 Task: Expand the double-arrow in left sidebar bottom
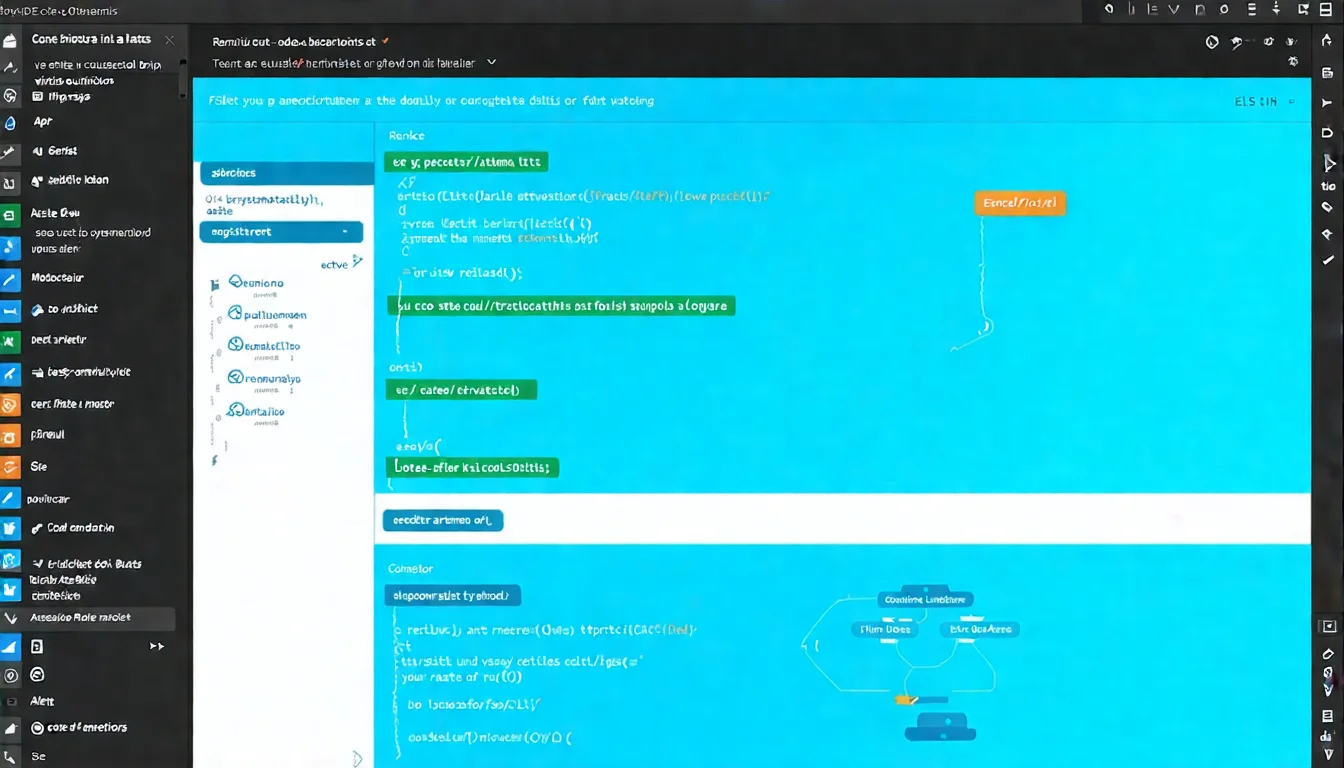point(157,646)
